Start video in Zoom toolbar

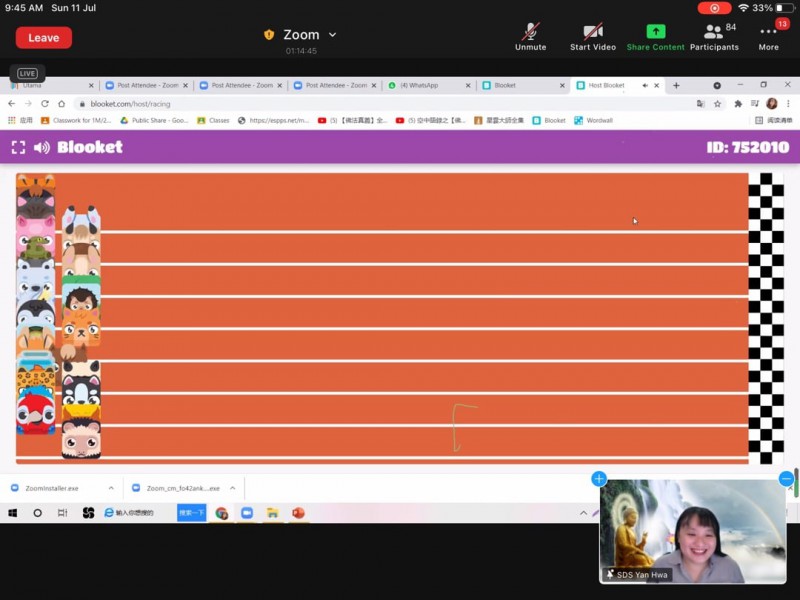pyautogui.click(x=593, y=36)
